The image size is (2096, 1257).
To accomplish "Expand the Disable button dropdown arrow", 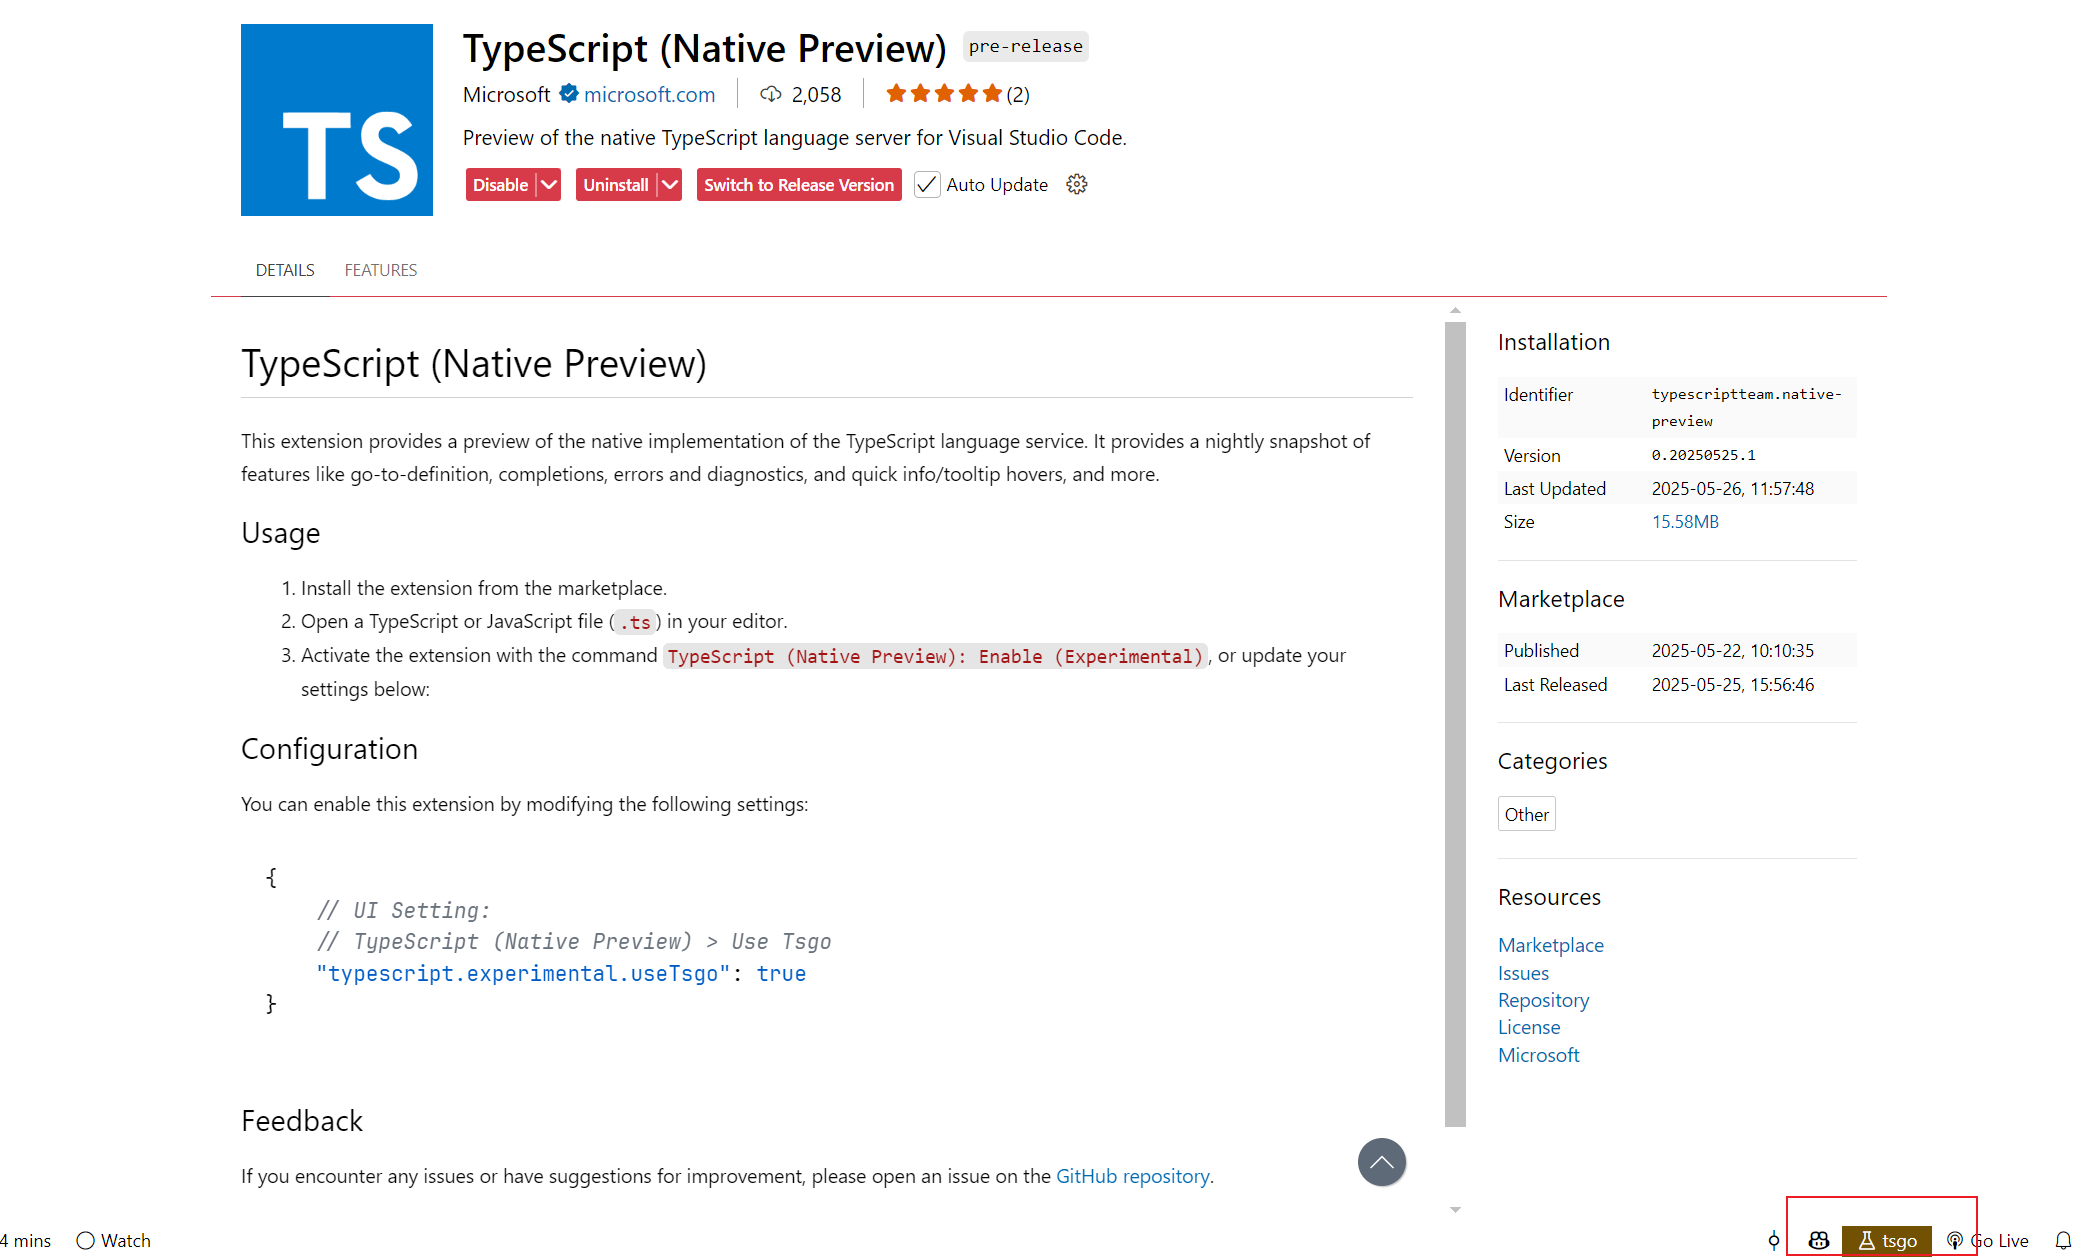I will pyautogui.click(x=548, y=184).
